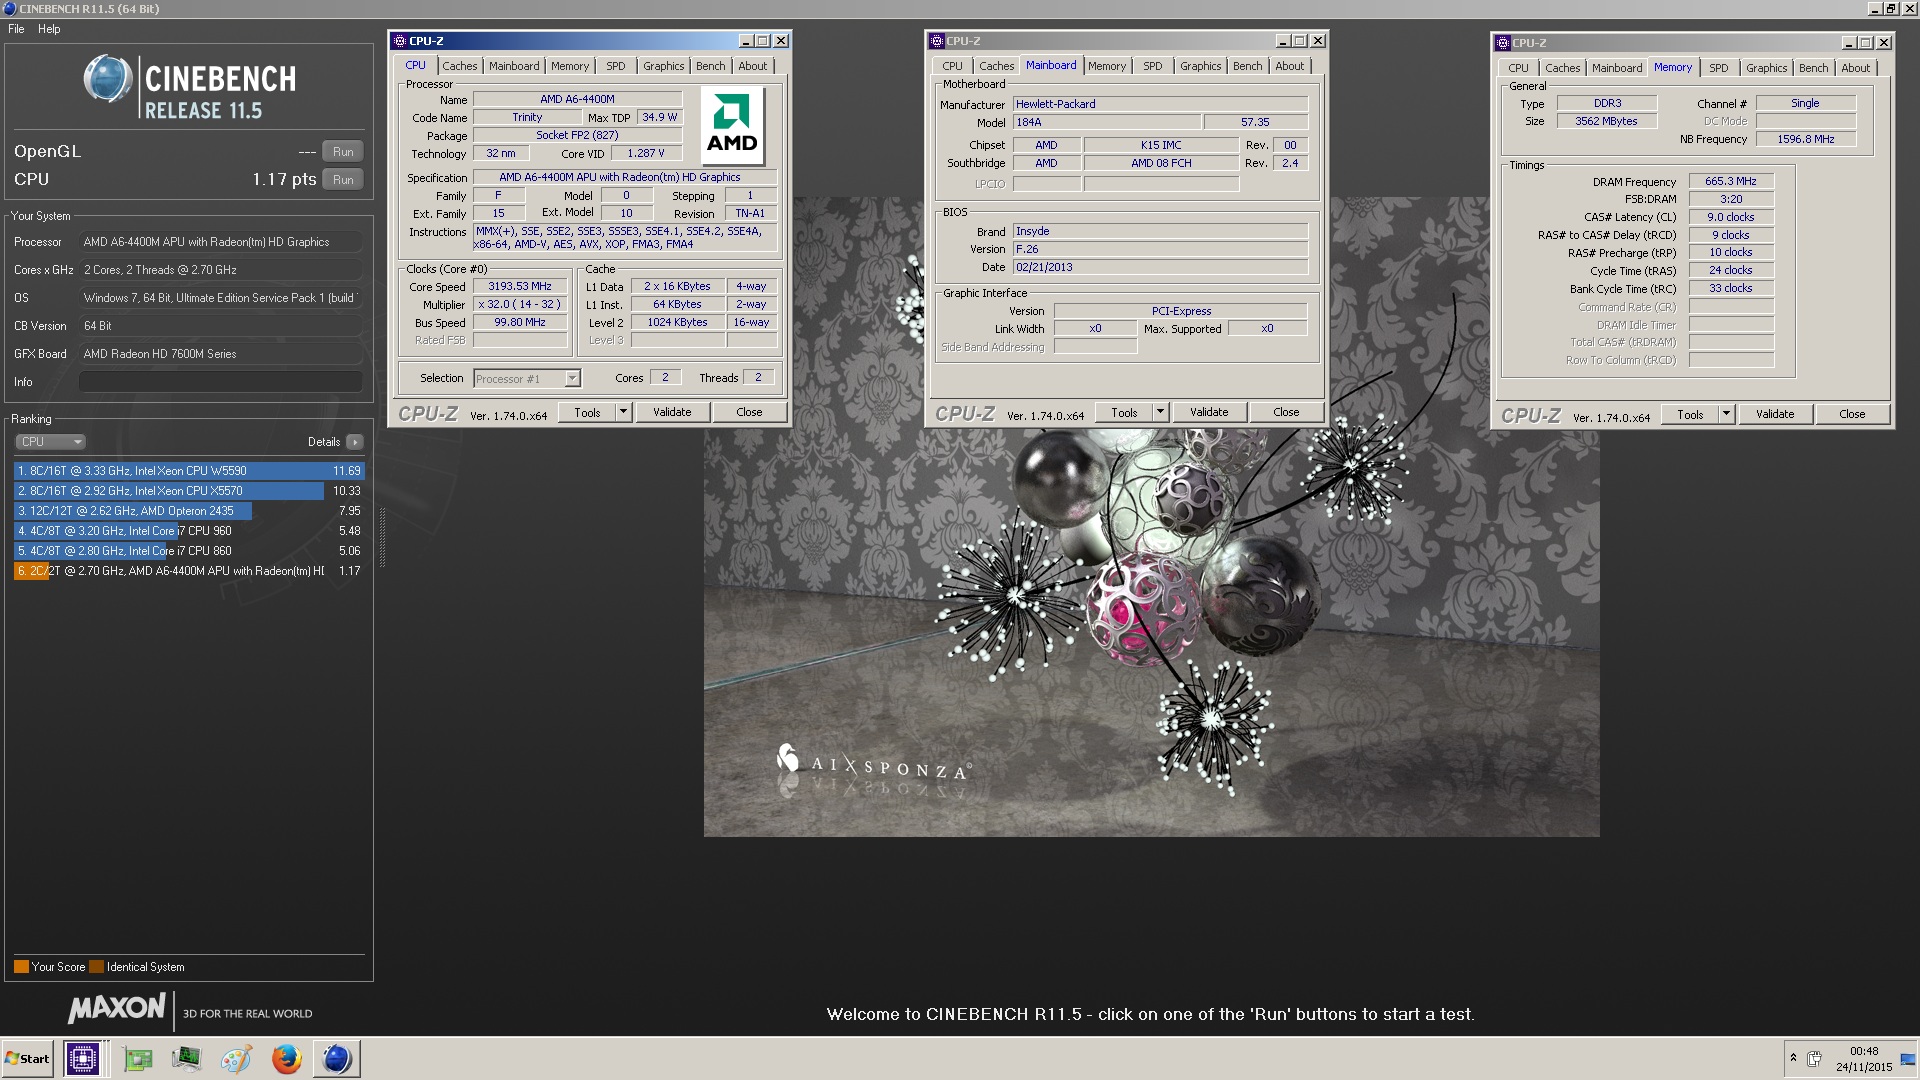Open Processor #1 selection dropdown
1920x1080 pixels.
pyautogui.click(x=526, y=379)
